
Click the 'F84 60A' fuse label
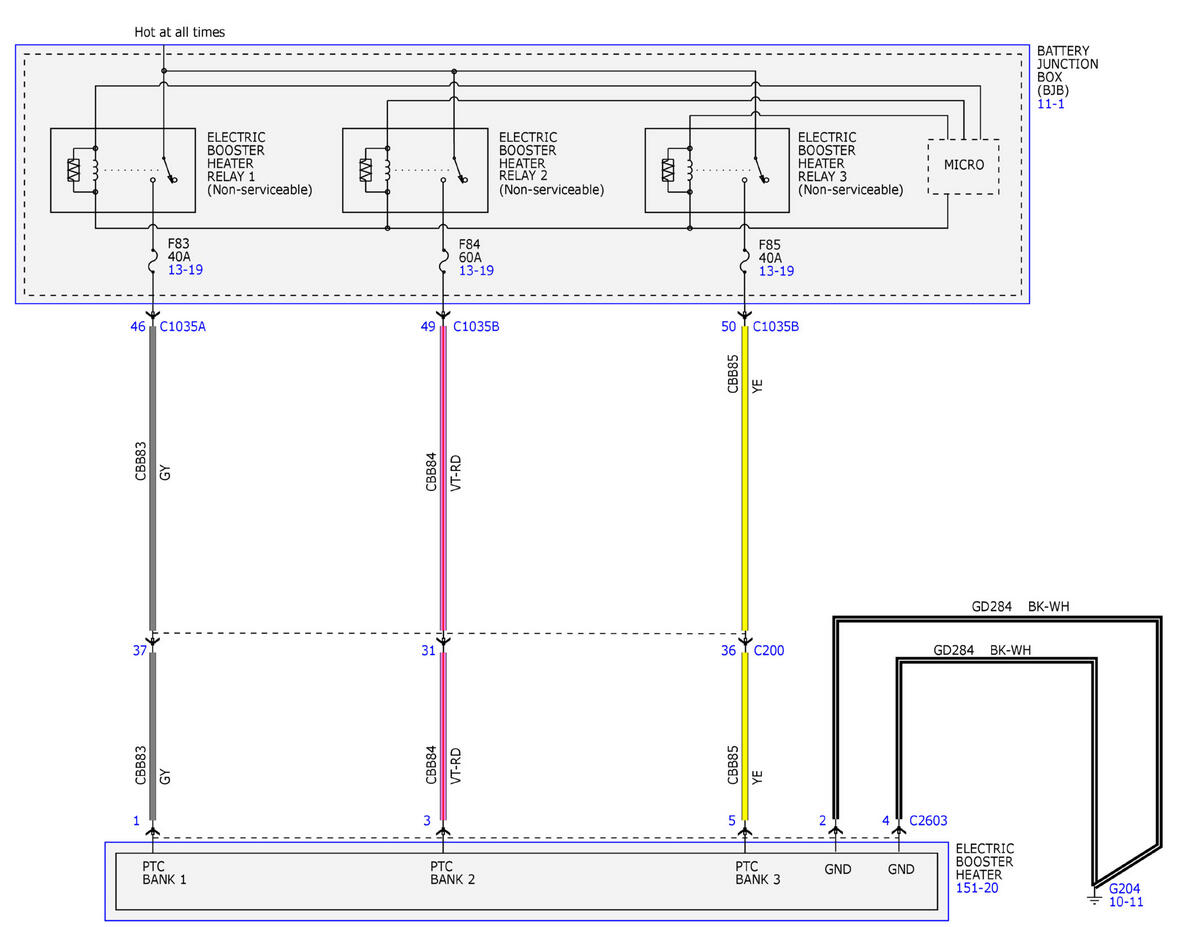471,250
